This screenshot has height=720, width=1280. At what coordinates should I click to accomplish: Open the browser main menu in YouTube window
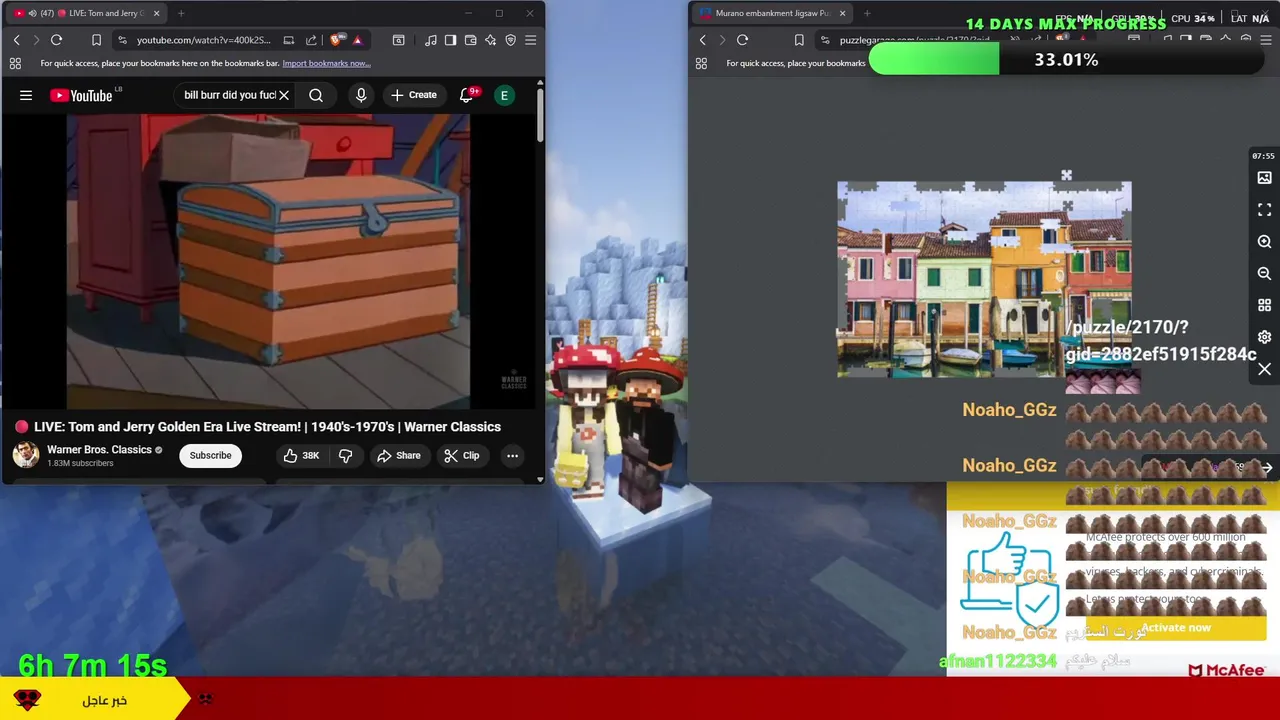click(530, 40)
